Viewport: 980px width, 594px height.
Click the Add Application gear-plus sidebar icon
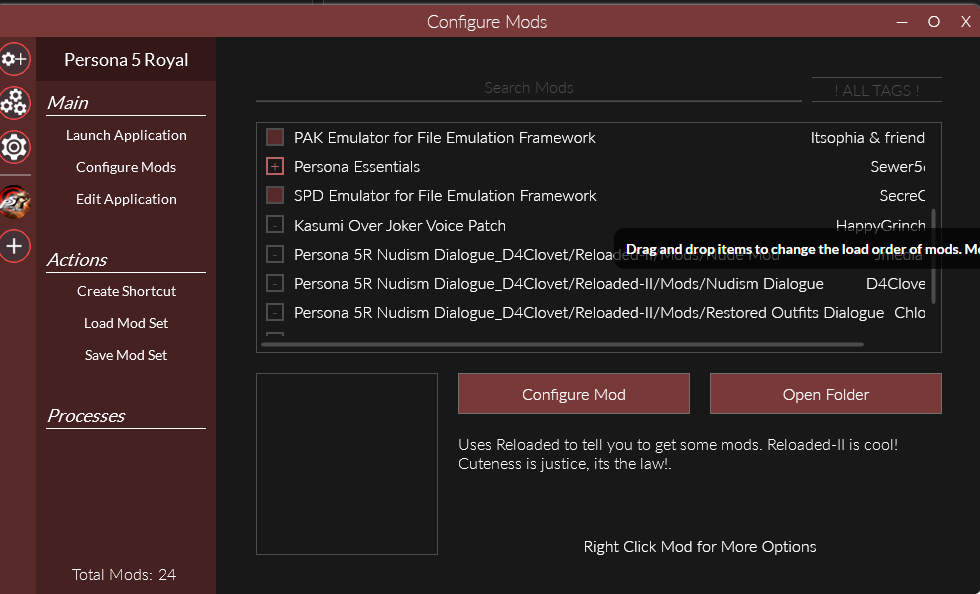coord(14,59)
